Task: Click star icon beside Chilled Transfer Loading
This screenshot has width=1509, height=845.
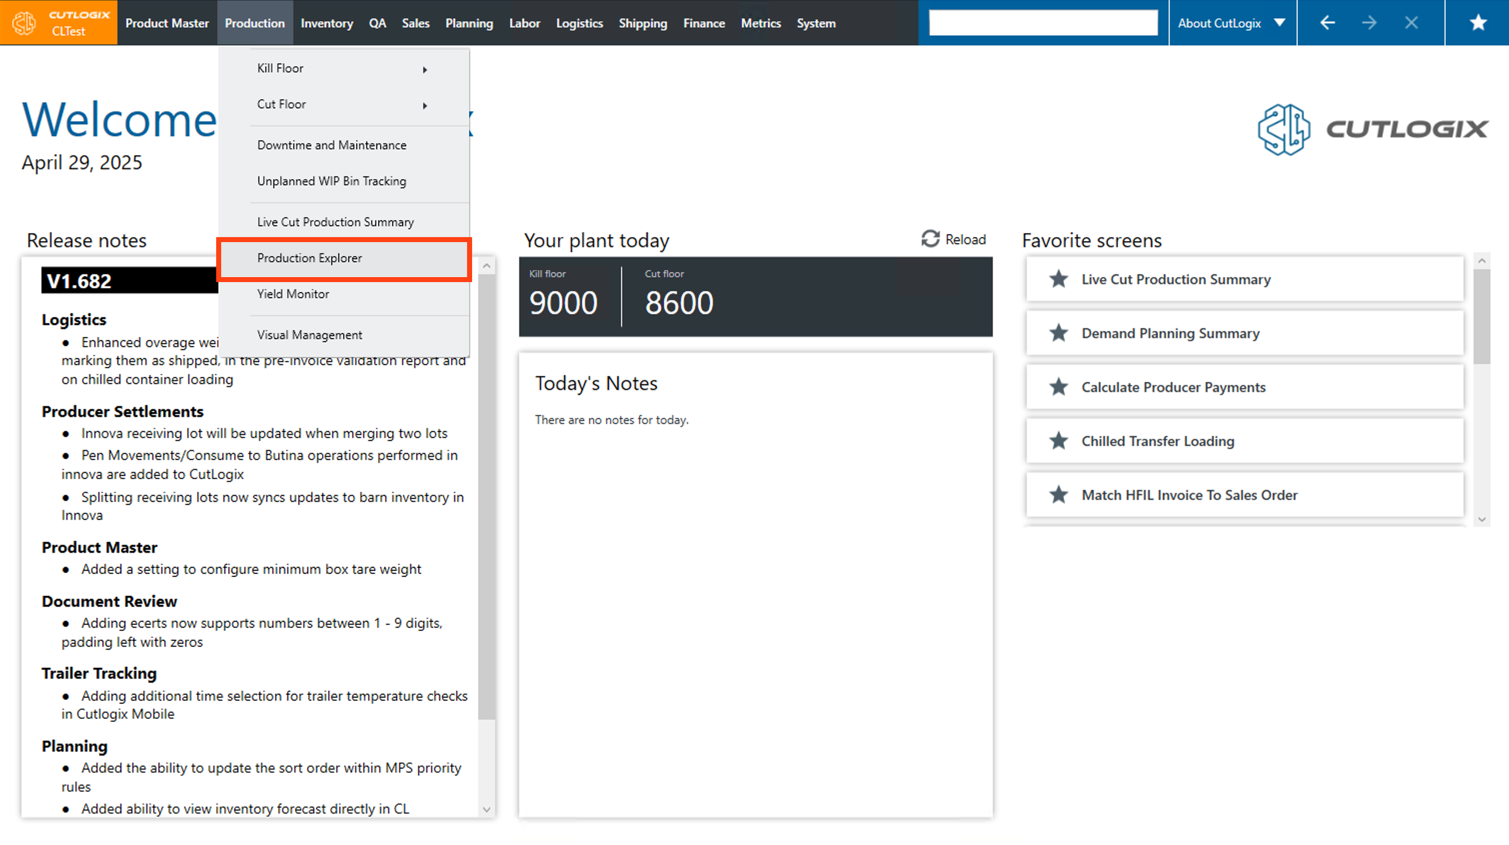Action: [x=1058, y=441]
